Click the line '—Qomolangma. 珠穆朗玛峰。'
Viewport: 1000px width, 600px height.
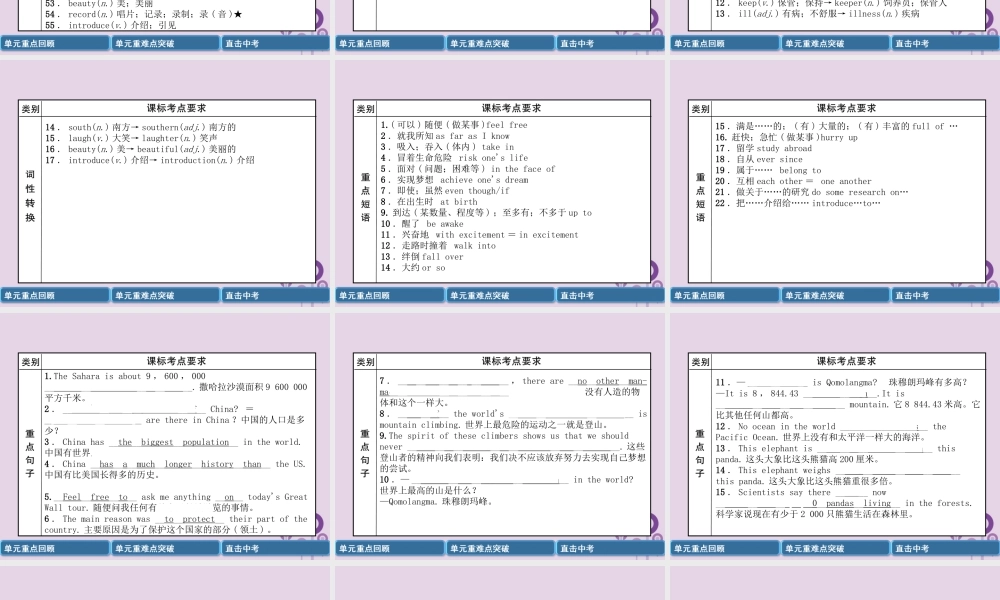(436, 502)
